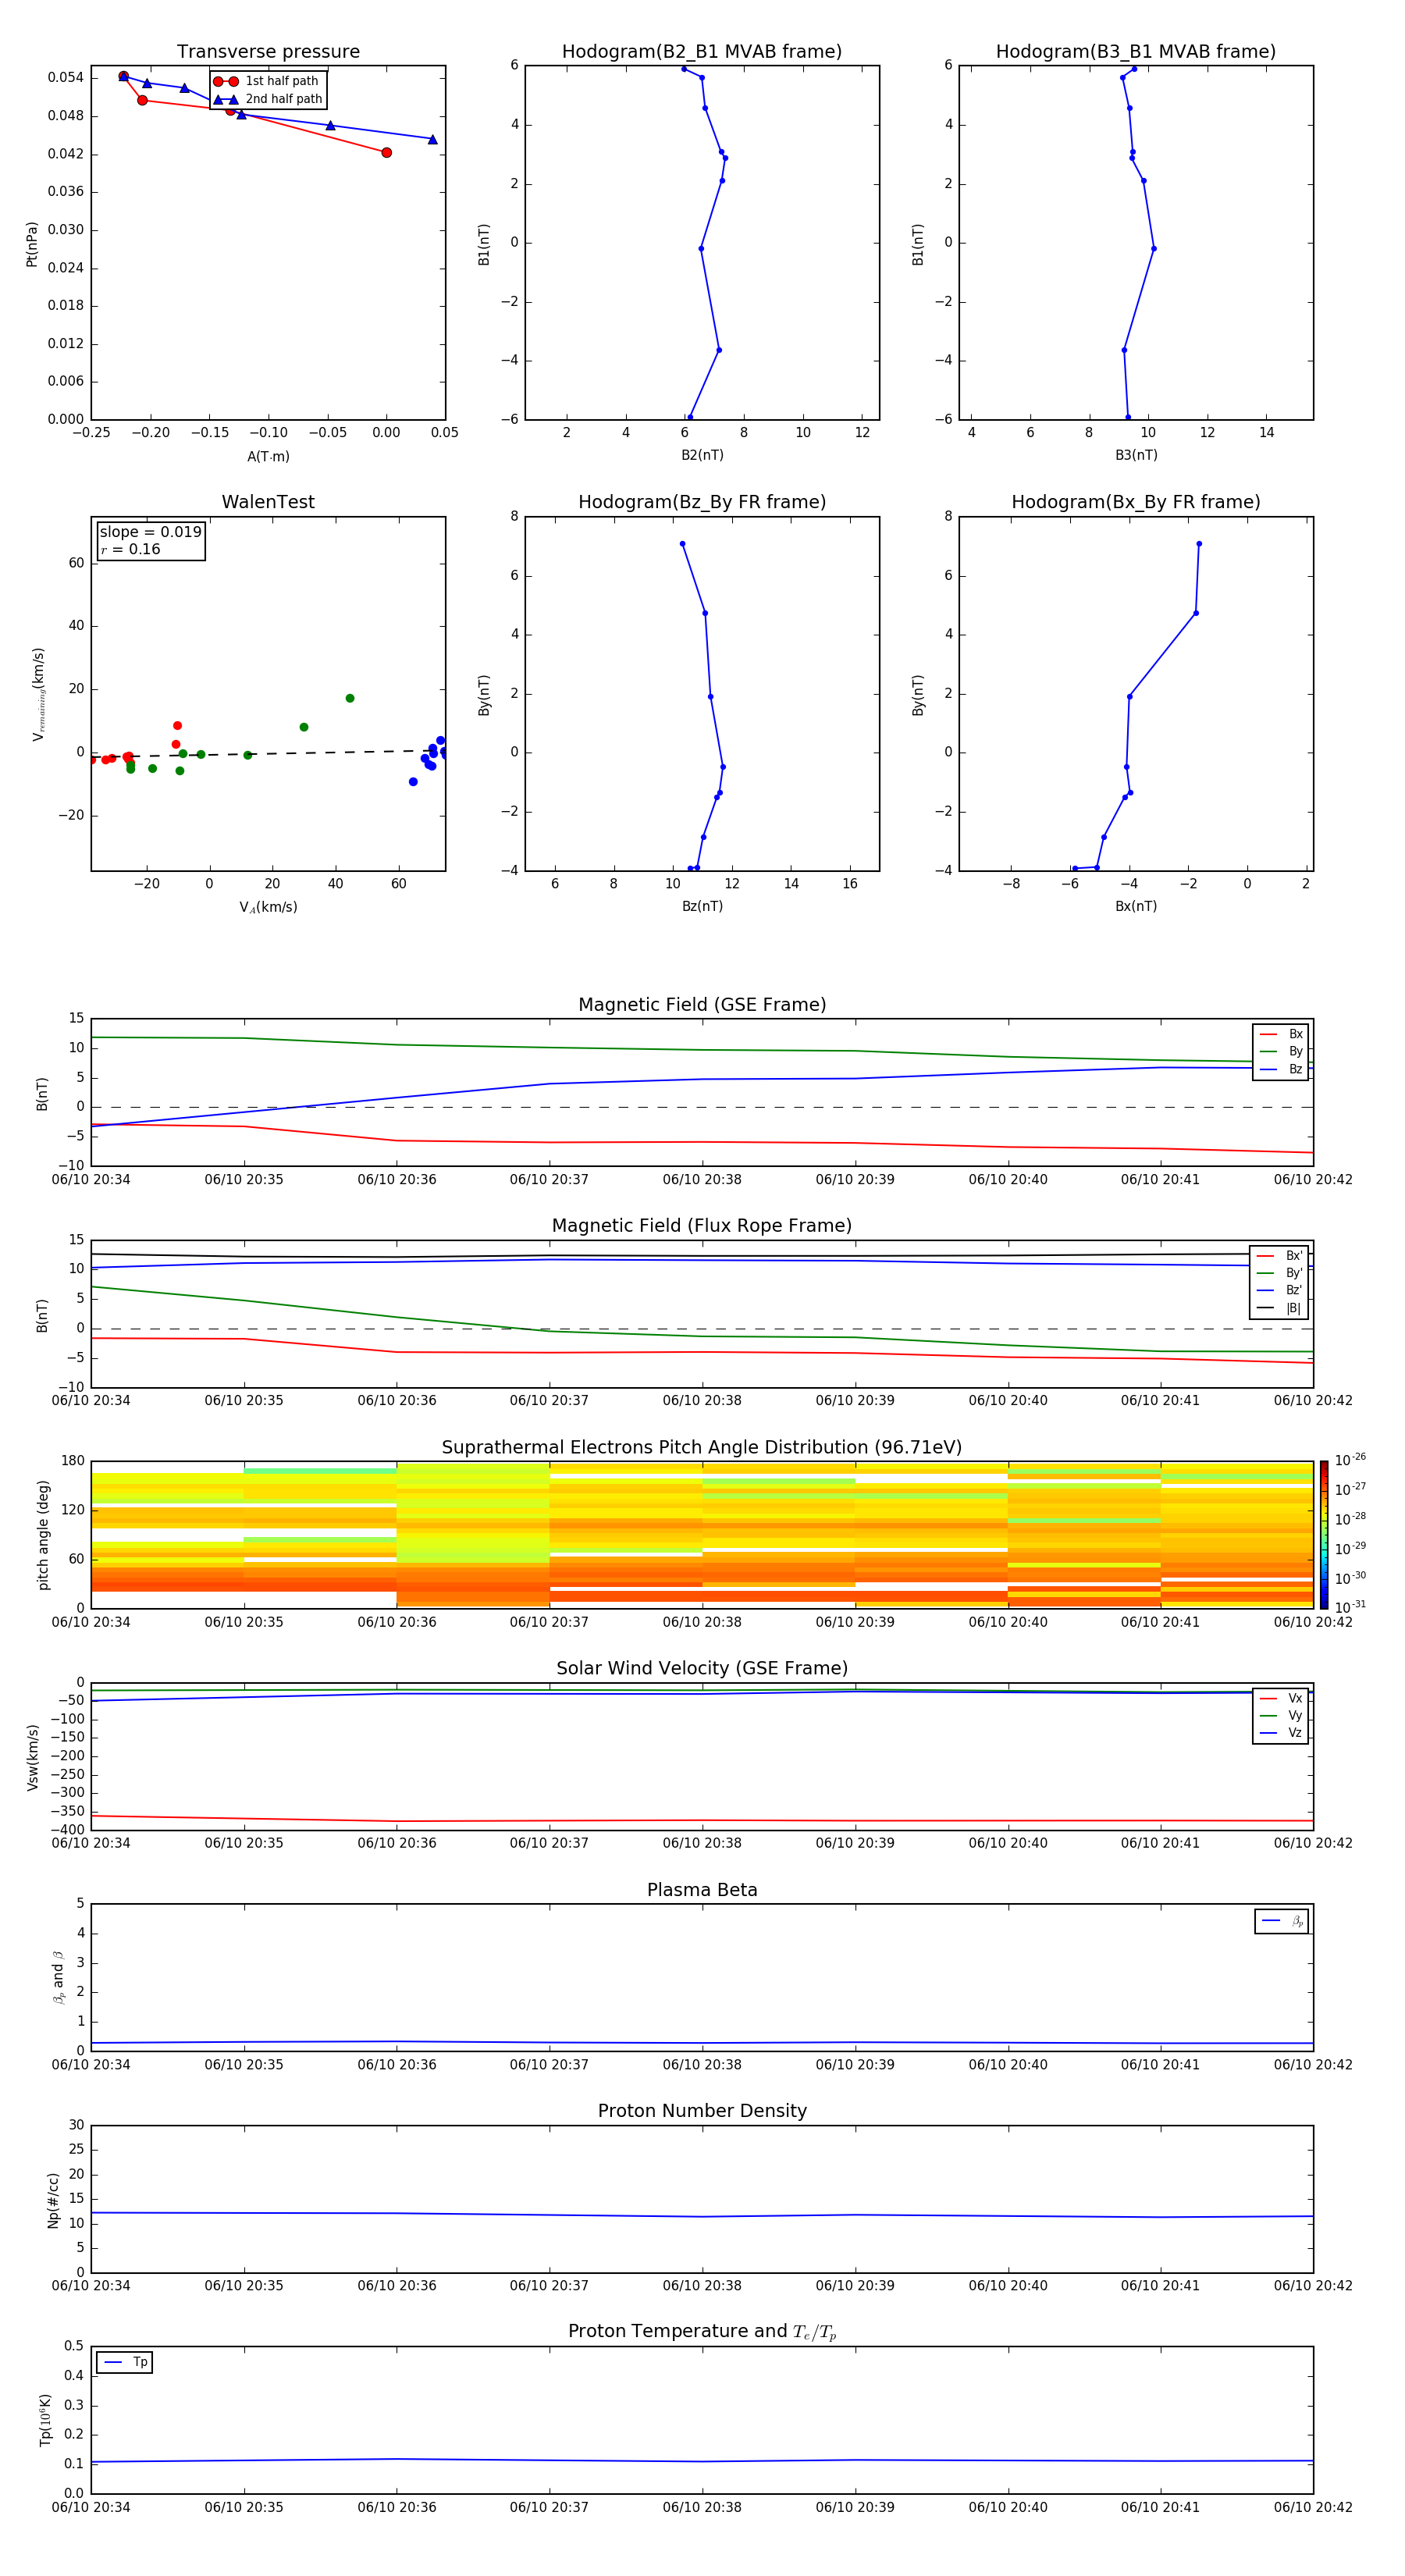The width and height of the screenshot is (1405, 2576).
Task: Click the 'Bz(nT)' x-axis label
Action: click(x=702, y=906)
